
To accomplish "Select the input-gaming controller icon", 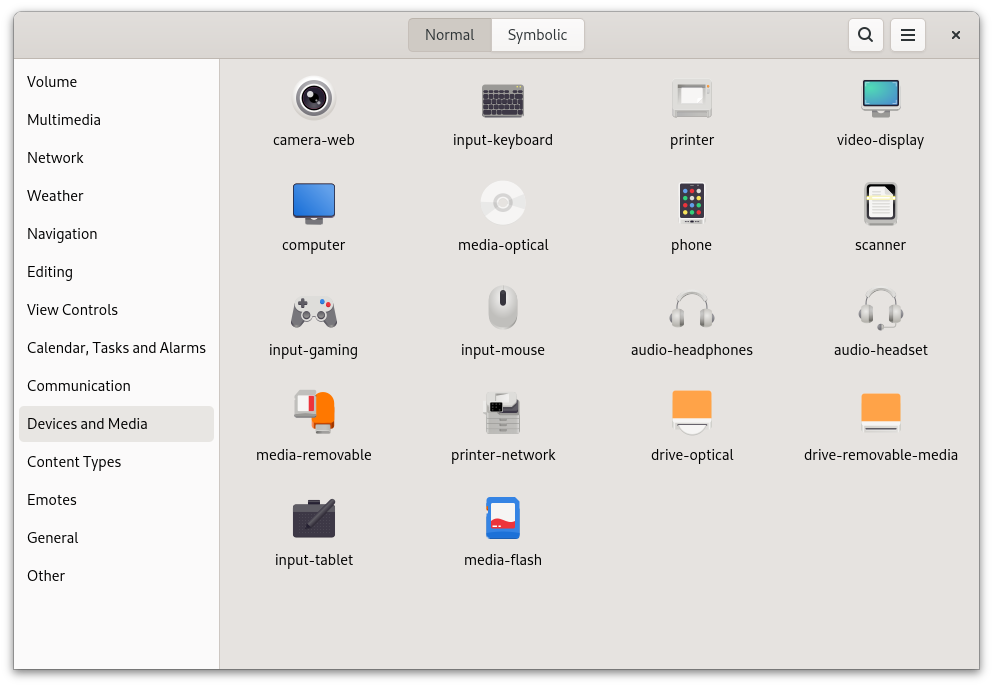I will [313, 309].
